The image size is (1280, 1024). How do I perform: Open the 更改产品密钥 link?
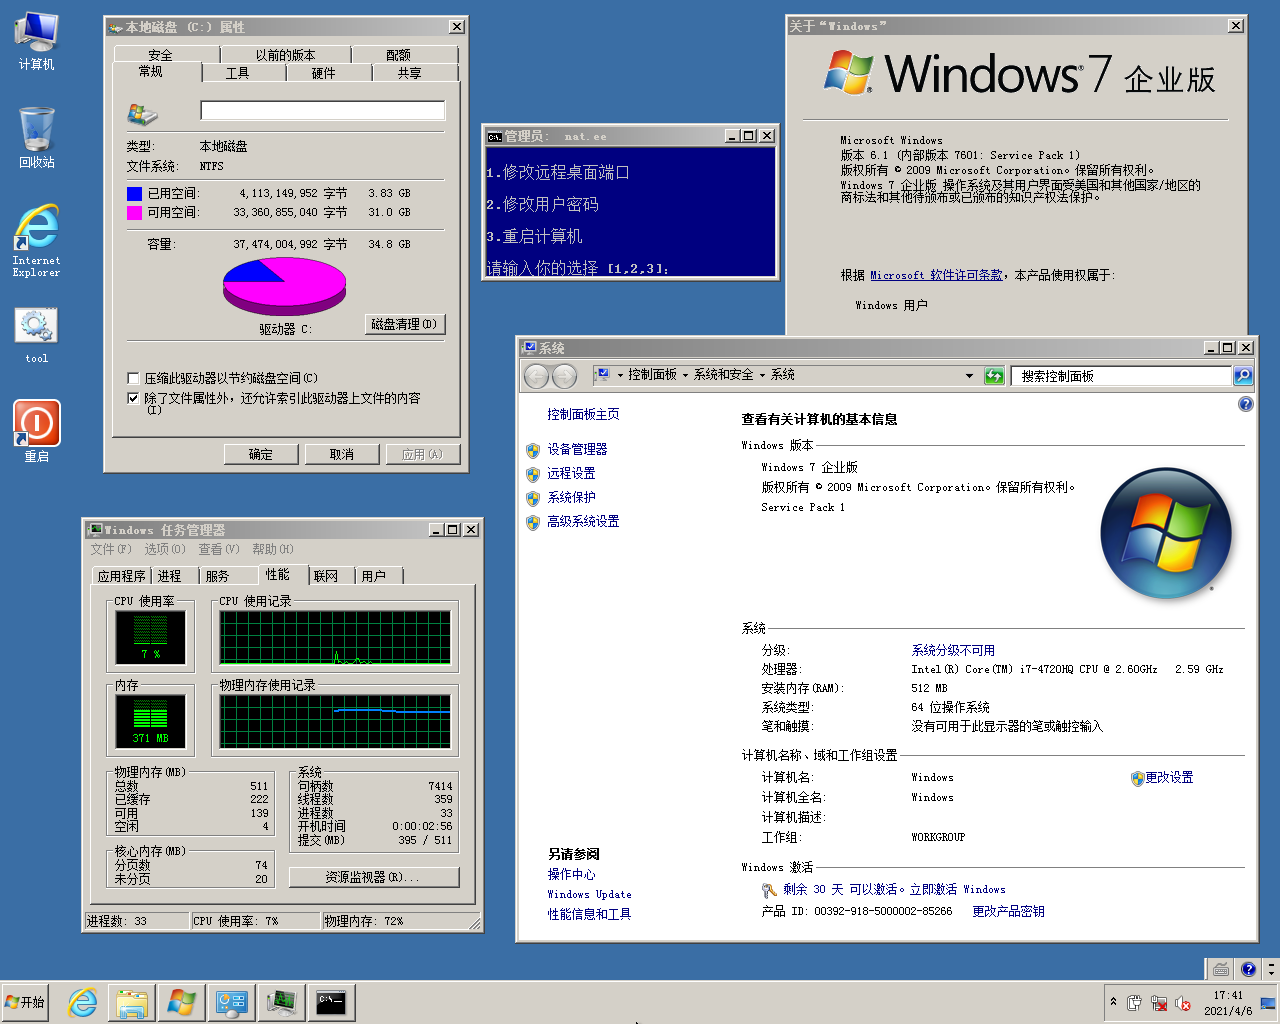(1008, 911)
